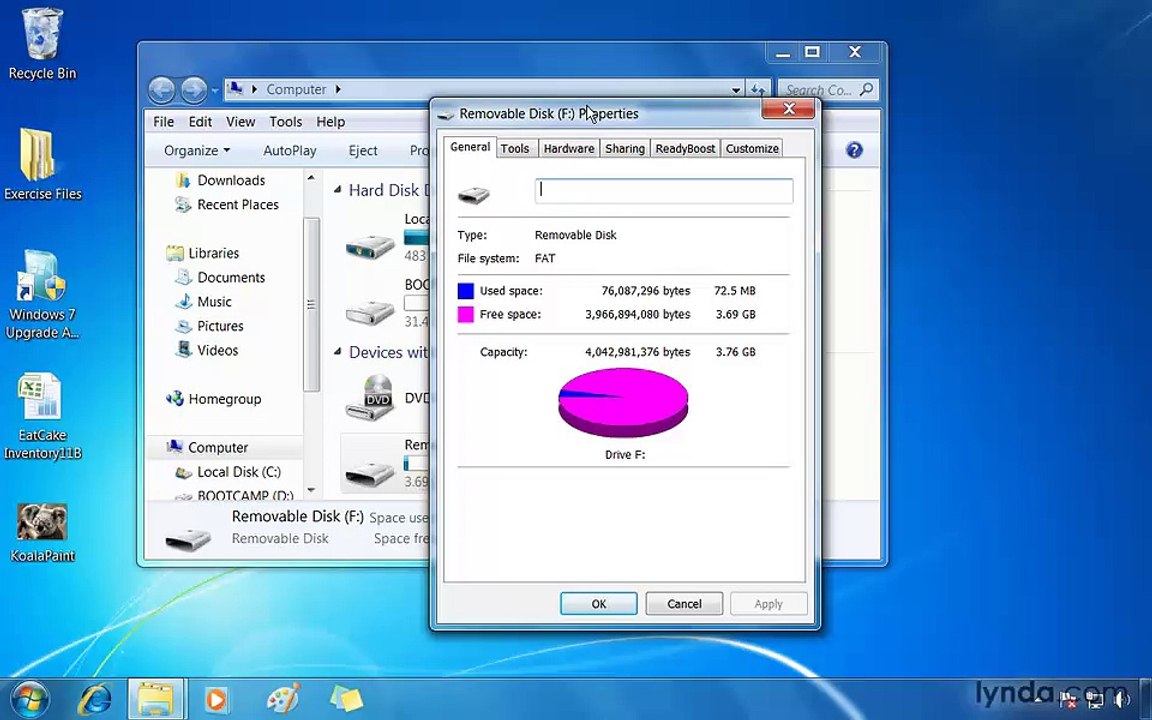This screenshot has width=1152, height=720.
Task: Expand the address bar history dropdown
Action: pos(735,90)
